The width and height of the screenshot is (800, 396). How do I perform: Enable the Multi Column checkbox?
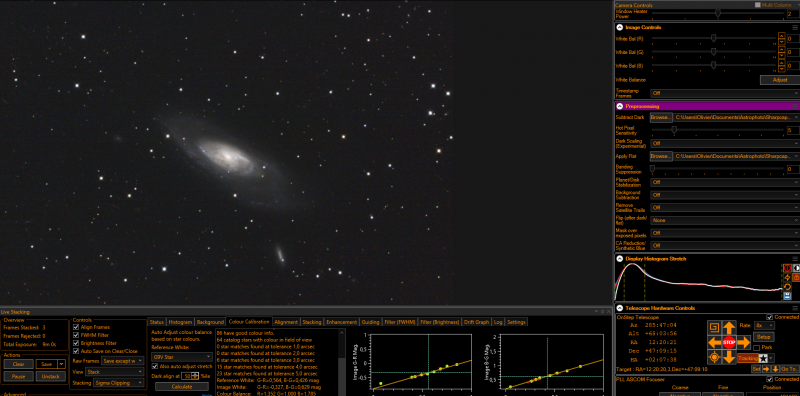pos(758,5)
